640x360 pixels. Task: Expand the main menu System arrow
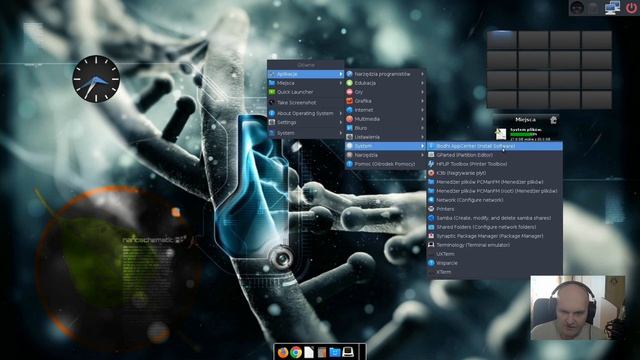pyautogui.click(x=340, y=133)
